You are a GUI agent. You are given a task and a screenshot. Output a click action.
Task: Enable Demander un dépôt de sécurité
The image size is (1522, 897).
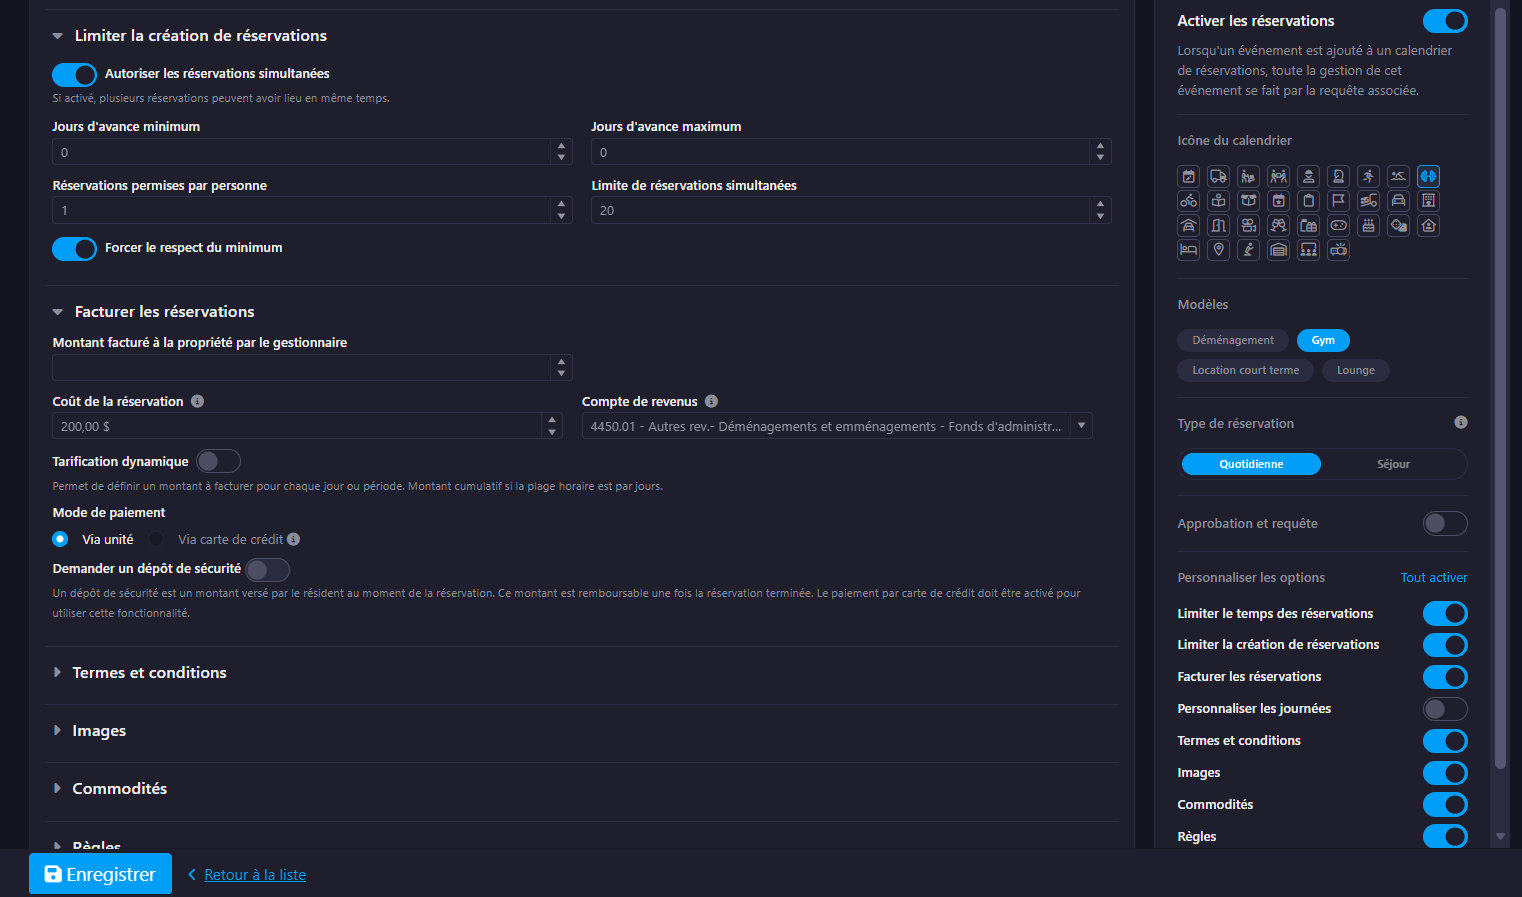267,569
